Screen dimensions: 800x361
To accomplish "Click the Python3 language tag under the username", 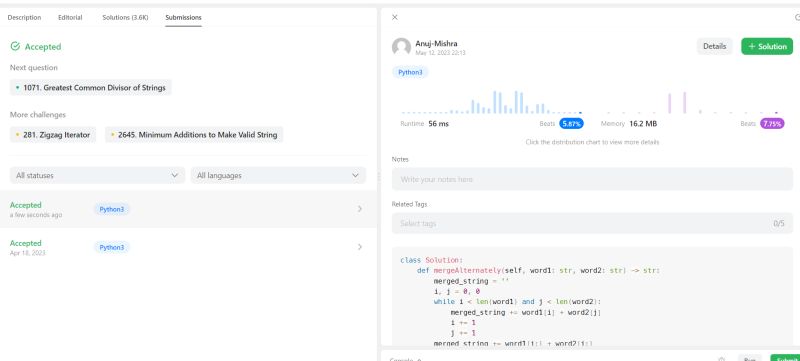I will coord(410,72).
